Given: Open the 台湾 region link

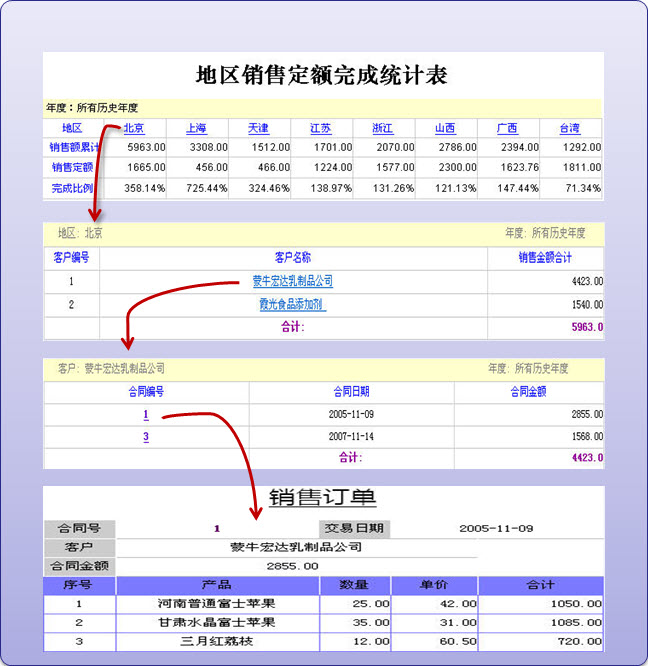Looking at the screenshot, I should coord(569,128).
